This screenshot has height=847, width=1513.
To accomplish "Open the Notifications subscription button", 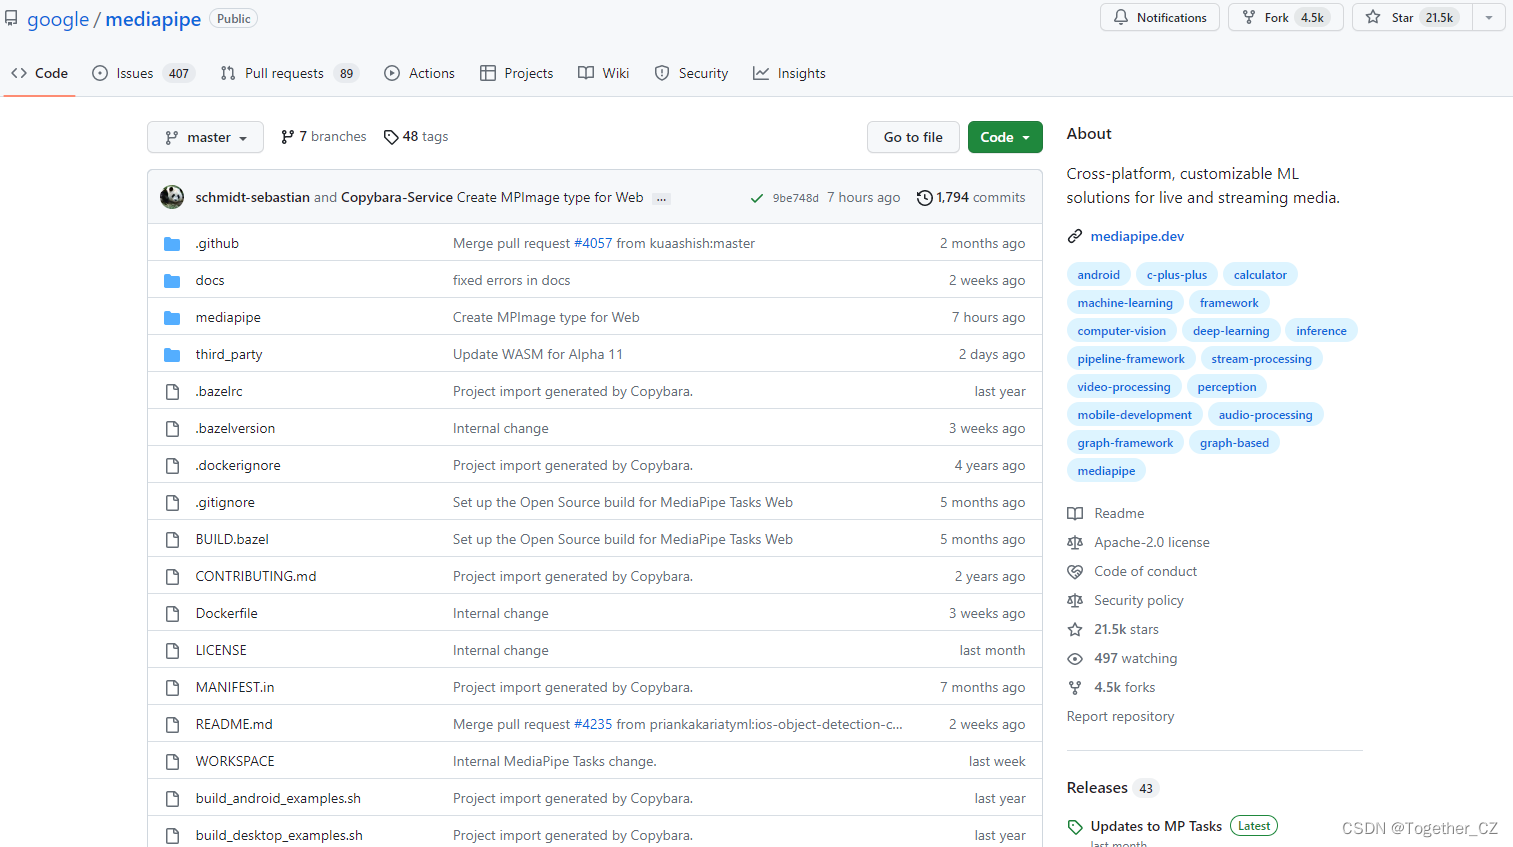I will tap(1159, 18).
